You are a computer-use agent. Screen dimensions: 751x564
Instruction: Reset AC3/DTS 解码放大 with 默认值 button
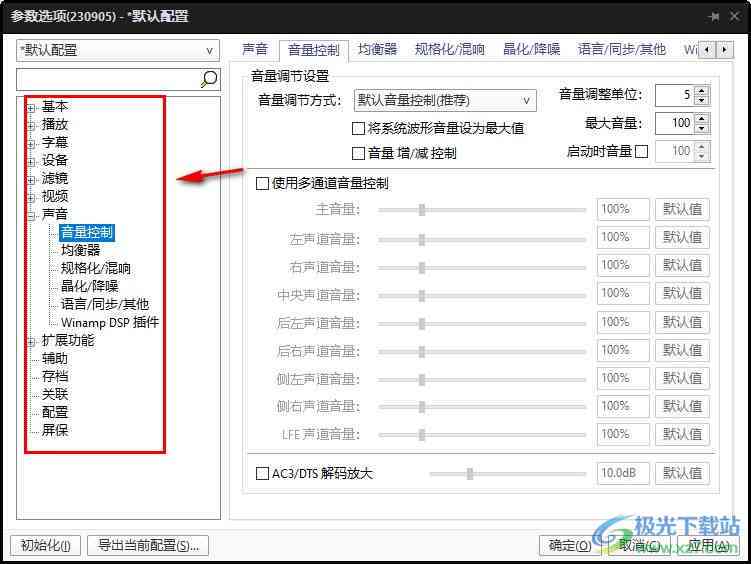point(682,474)
